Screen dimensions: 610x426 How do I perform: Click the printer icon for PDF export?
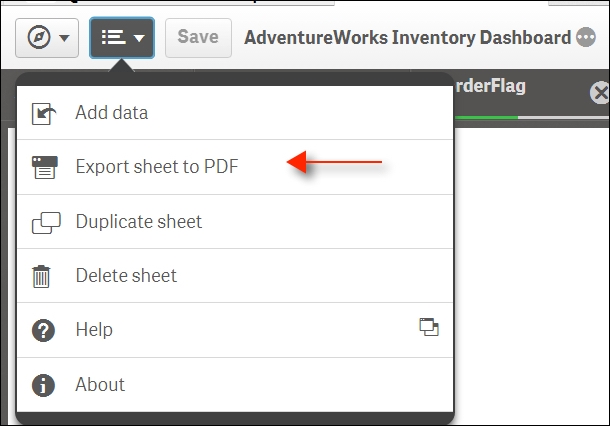pos(45,167)
